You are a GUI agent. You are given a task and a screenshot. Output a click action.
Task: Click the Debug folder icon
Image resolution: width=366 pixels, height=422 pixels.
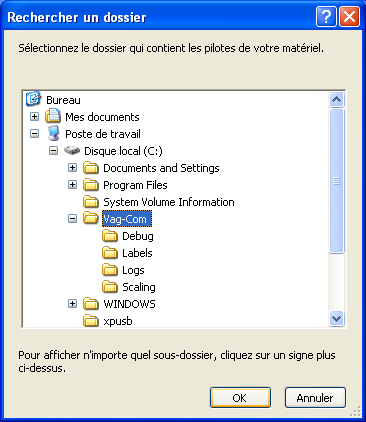pyautogui.click(x=110, y=236)
